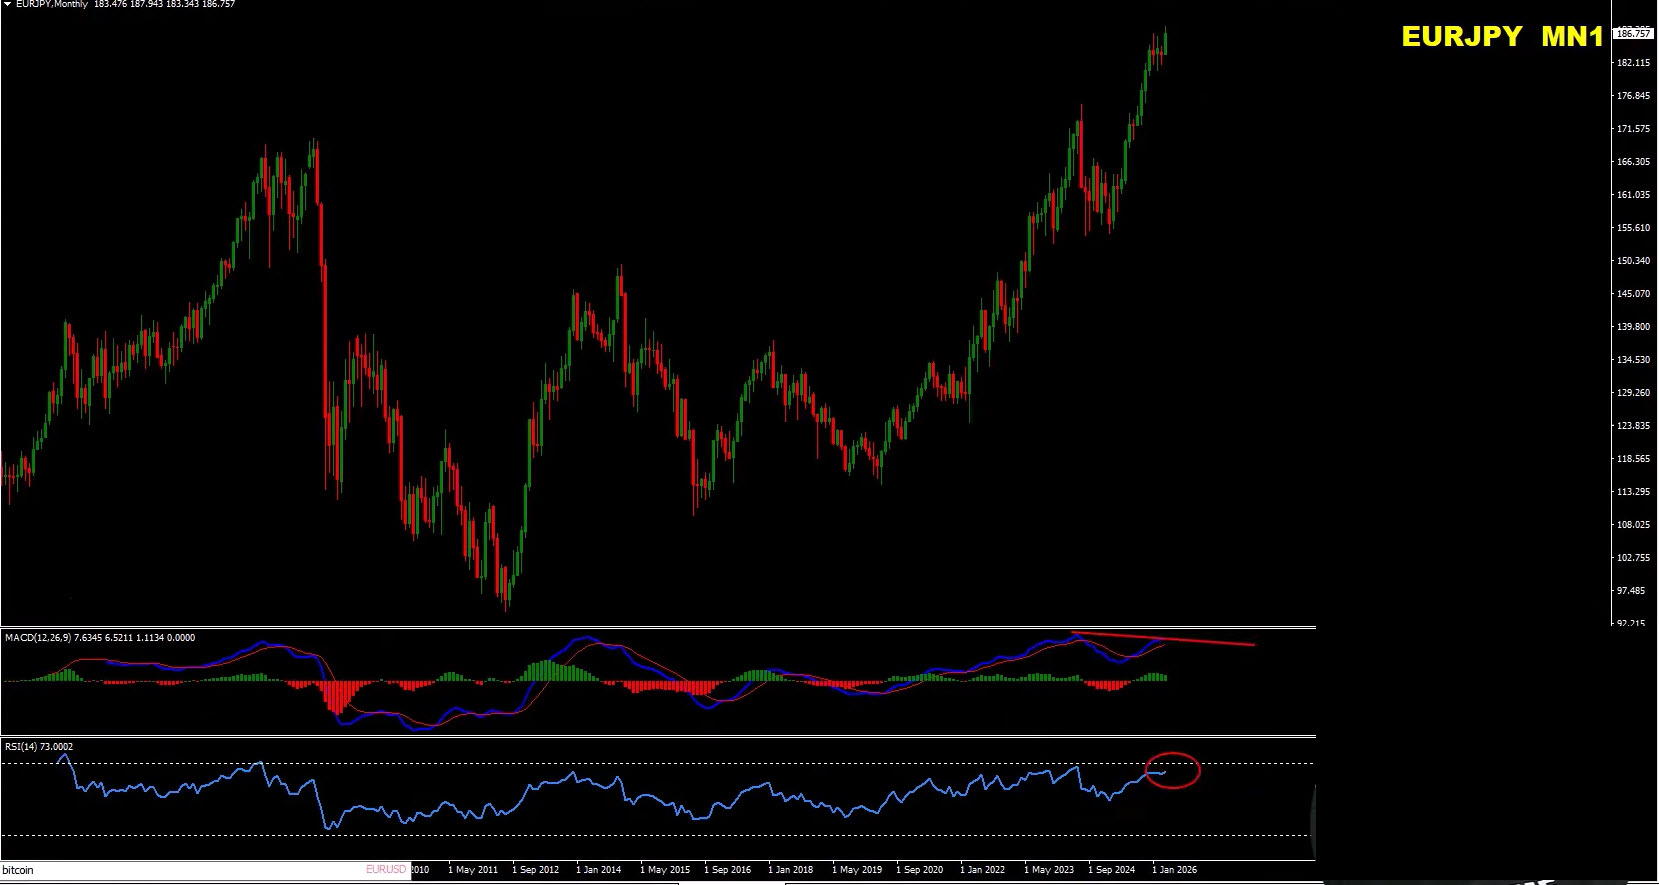Select the bitcoin chart tab
1659x885 pixels.
[x=18, y=870]
